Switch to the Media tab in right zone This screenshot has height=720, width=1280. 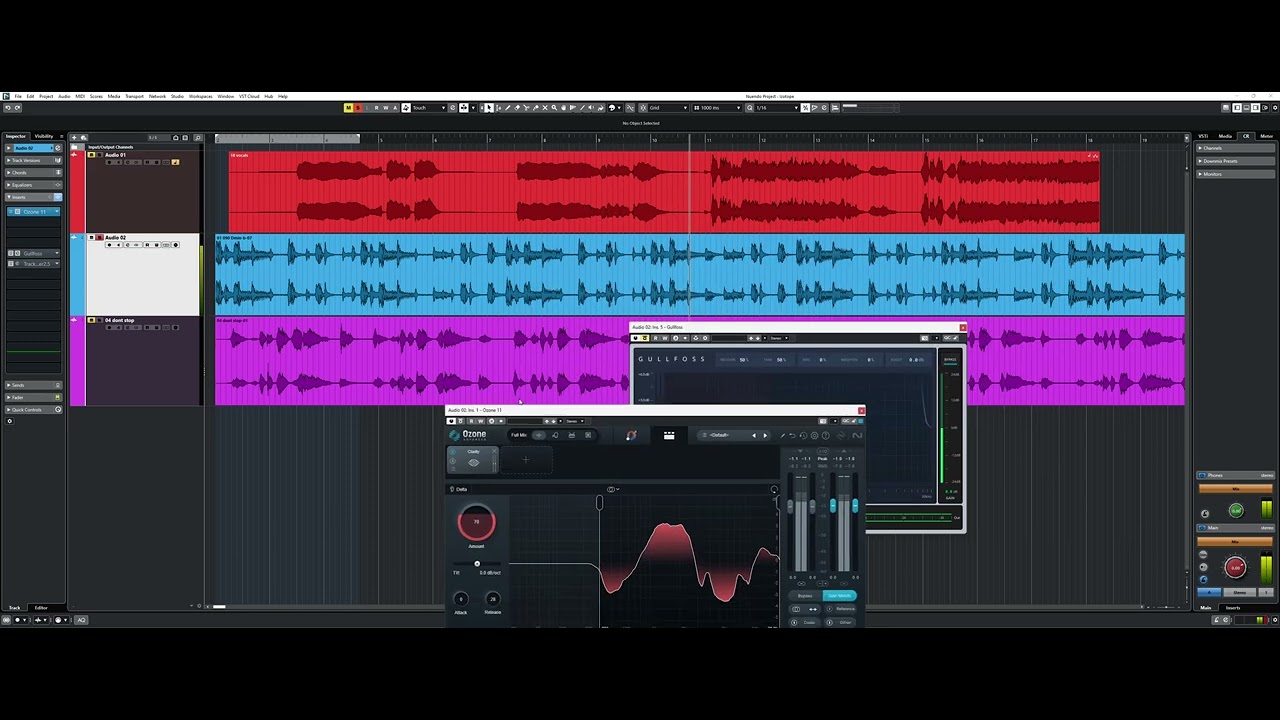1225,136
